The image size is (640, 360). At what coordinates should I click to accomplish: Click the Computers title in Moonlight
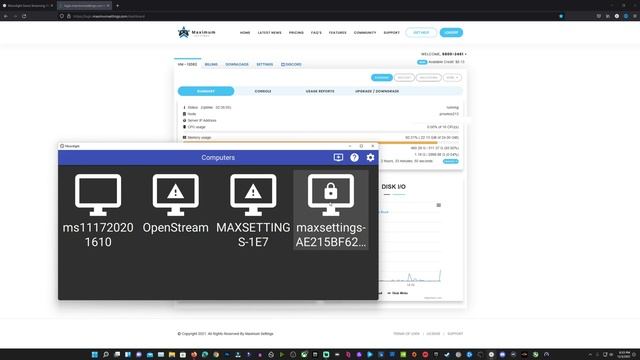[x=218, y=158]
